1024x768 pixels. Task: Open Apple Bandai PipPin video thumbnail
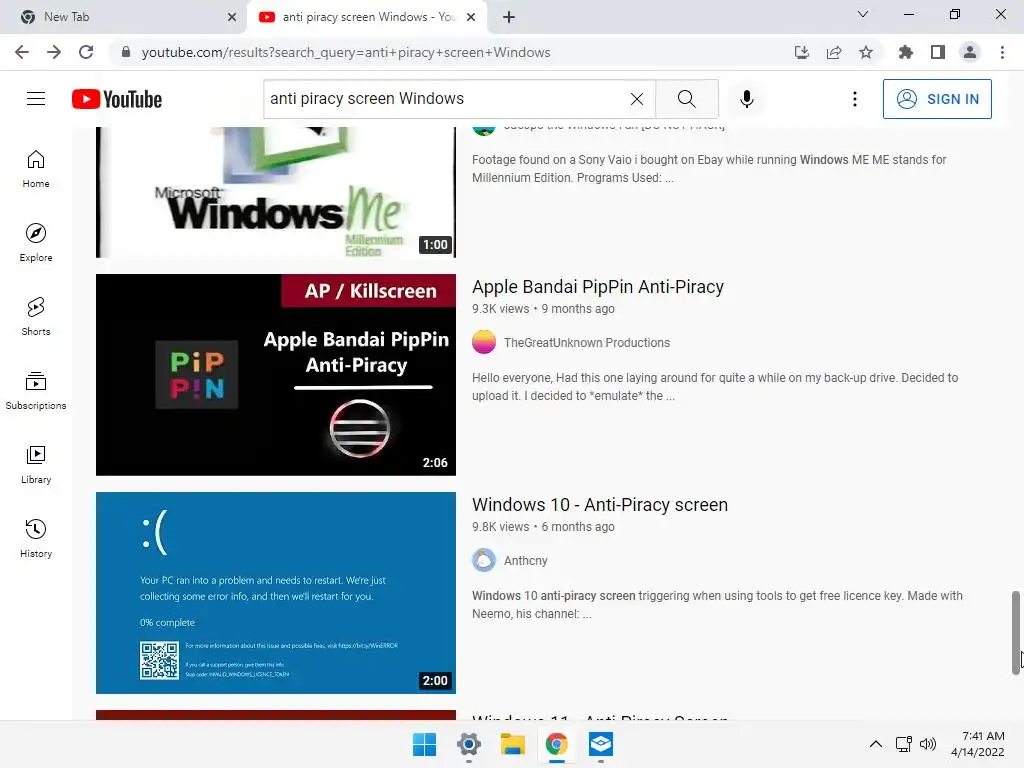coord(276,375)
